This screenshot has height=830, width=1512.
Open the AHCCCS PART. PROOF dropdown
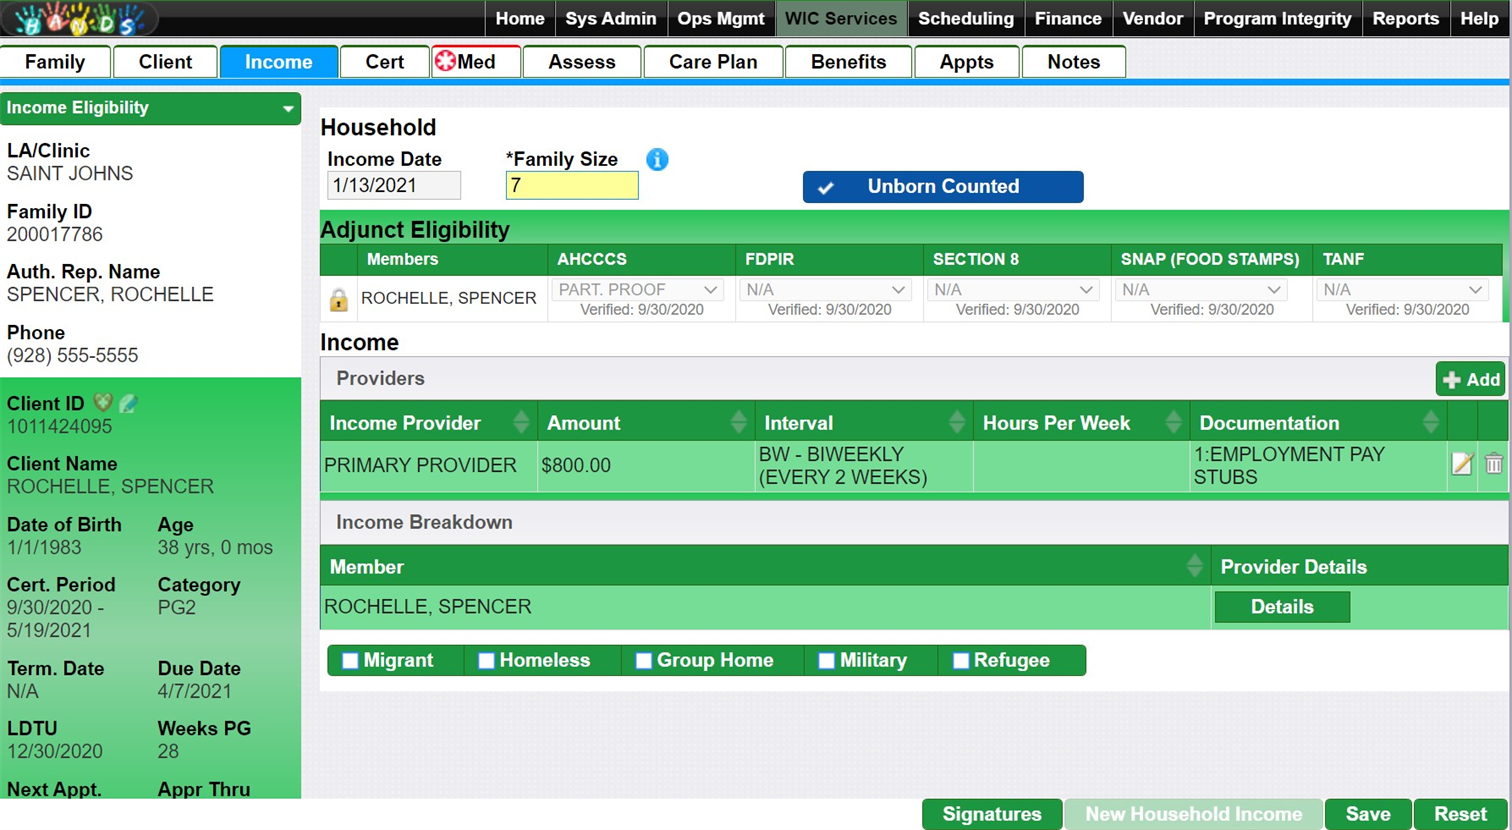point(637,290)
